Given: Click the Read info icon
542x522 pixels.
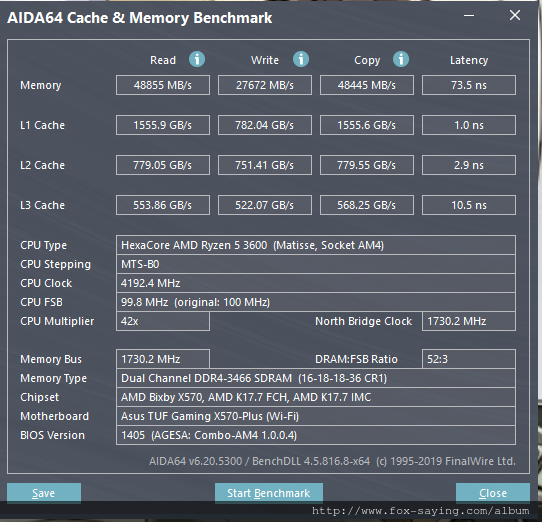Looking at the screenshot, I should pyautogui.click(x=197, y=59).
